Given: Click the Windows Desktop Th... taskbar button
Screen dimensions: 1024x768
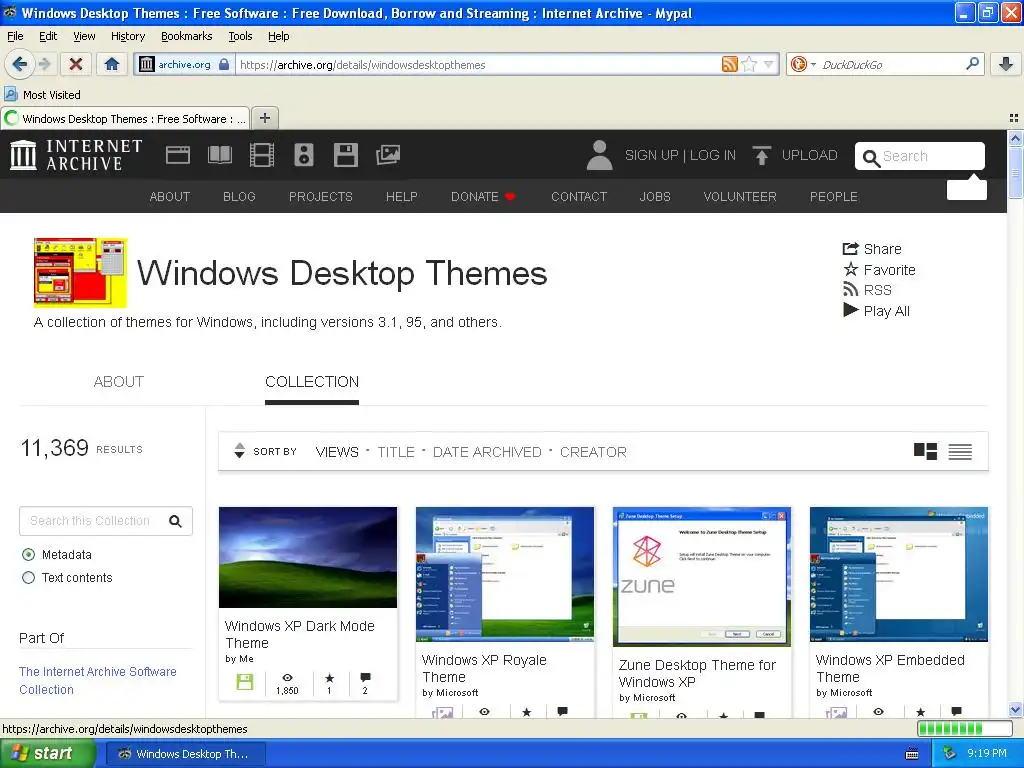Looking at the screenshot, I should pyautogui.click(x=185, y=754).
